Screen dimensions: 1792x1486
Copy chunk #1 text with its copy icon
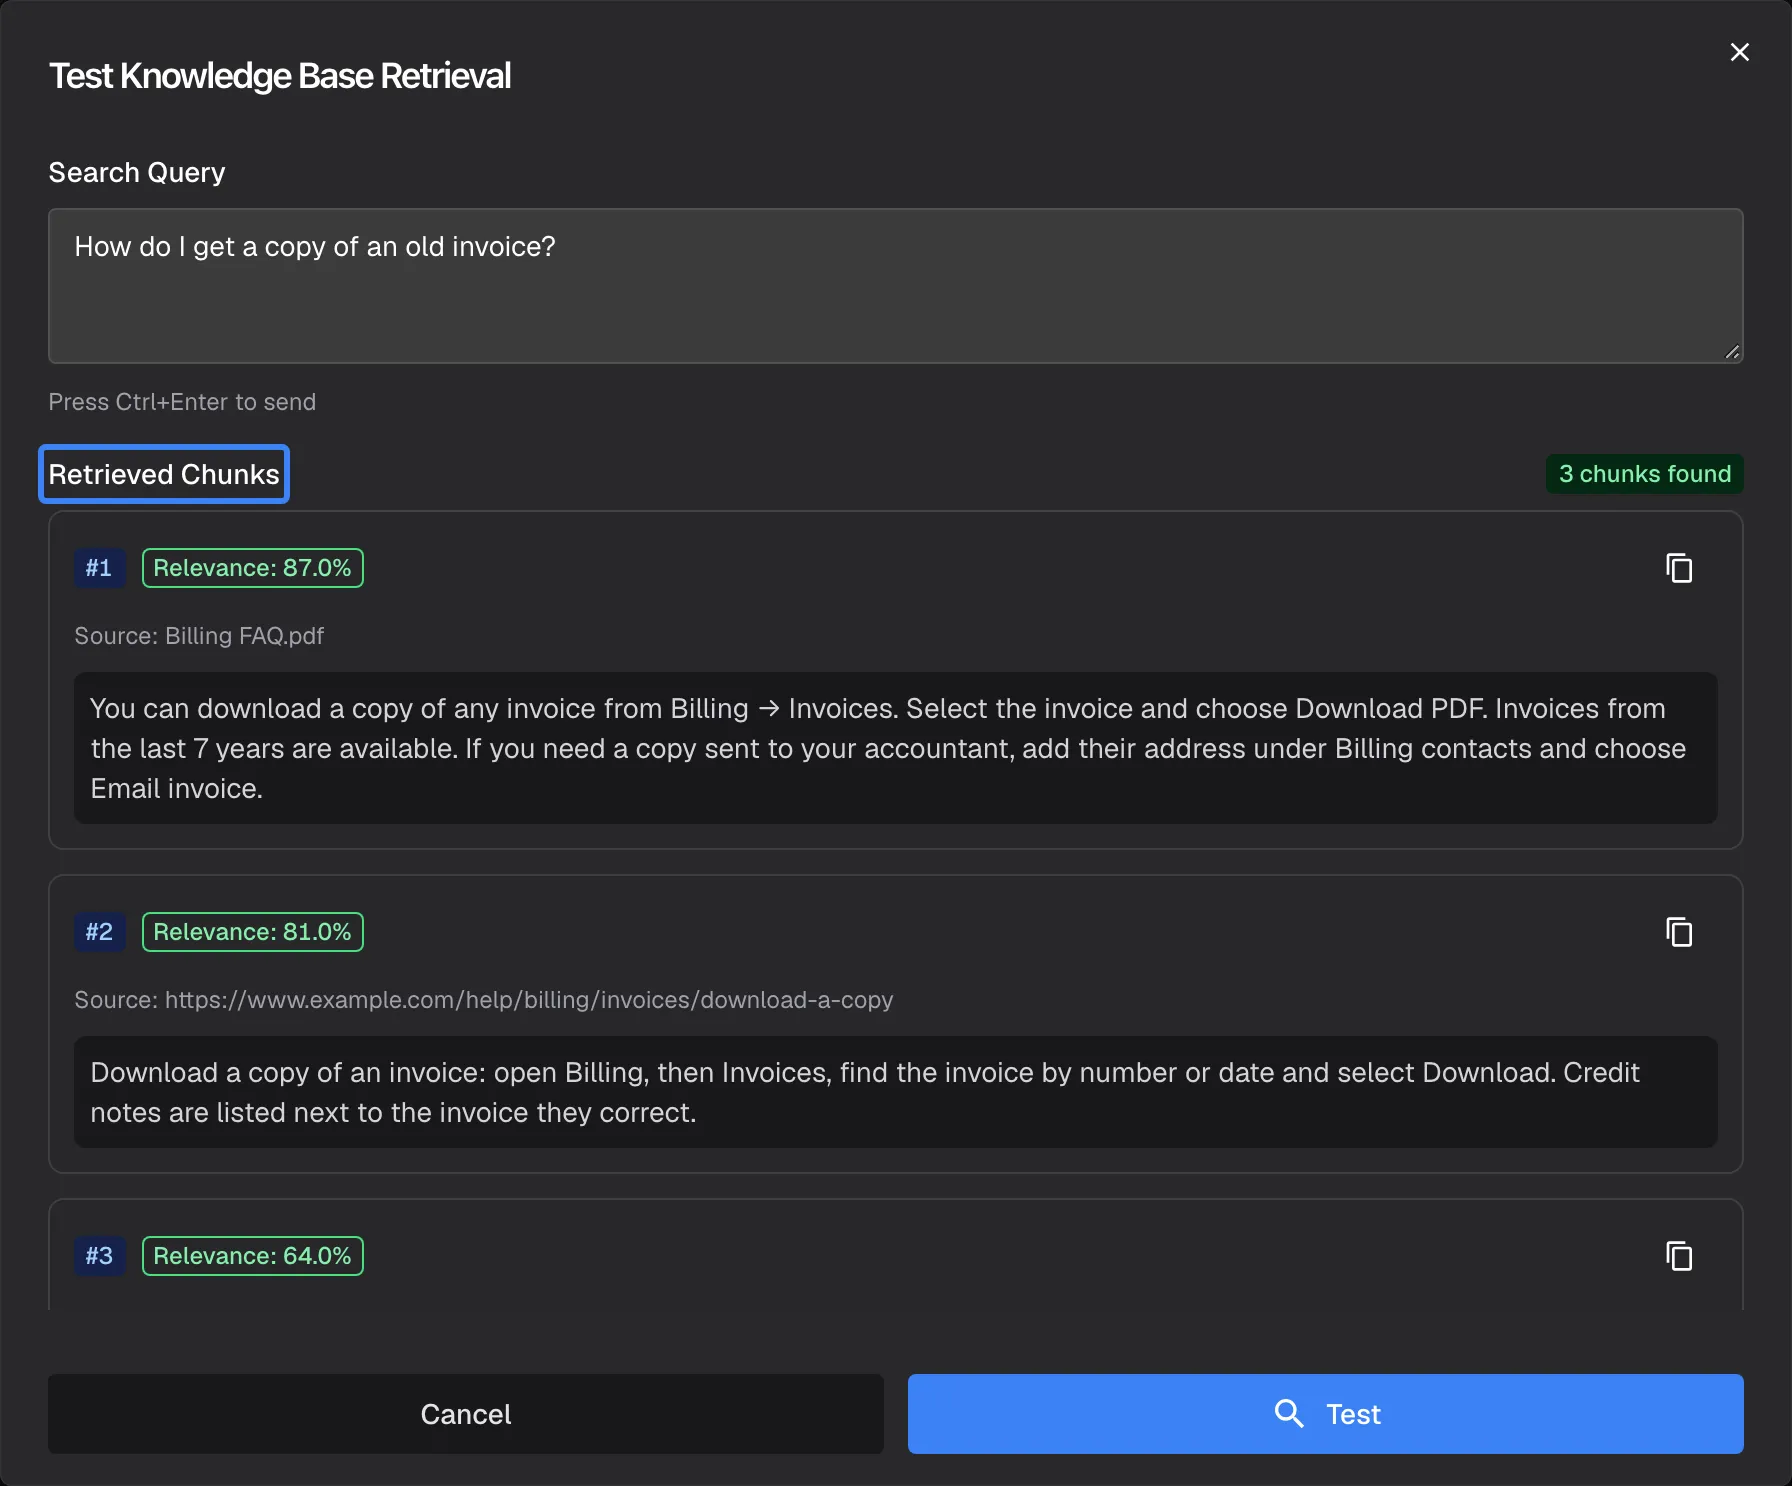(1679, 568)
